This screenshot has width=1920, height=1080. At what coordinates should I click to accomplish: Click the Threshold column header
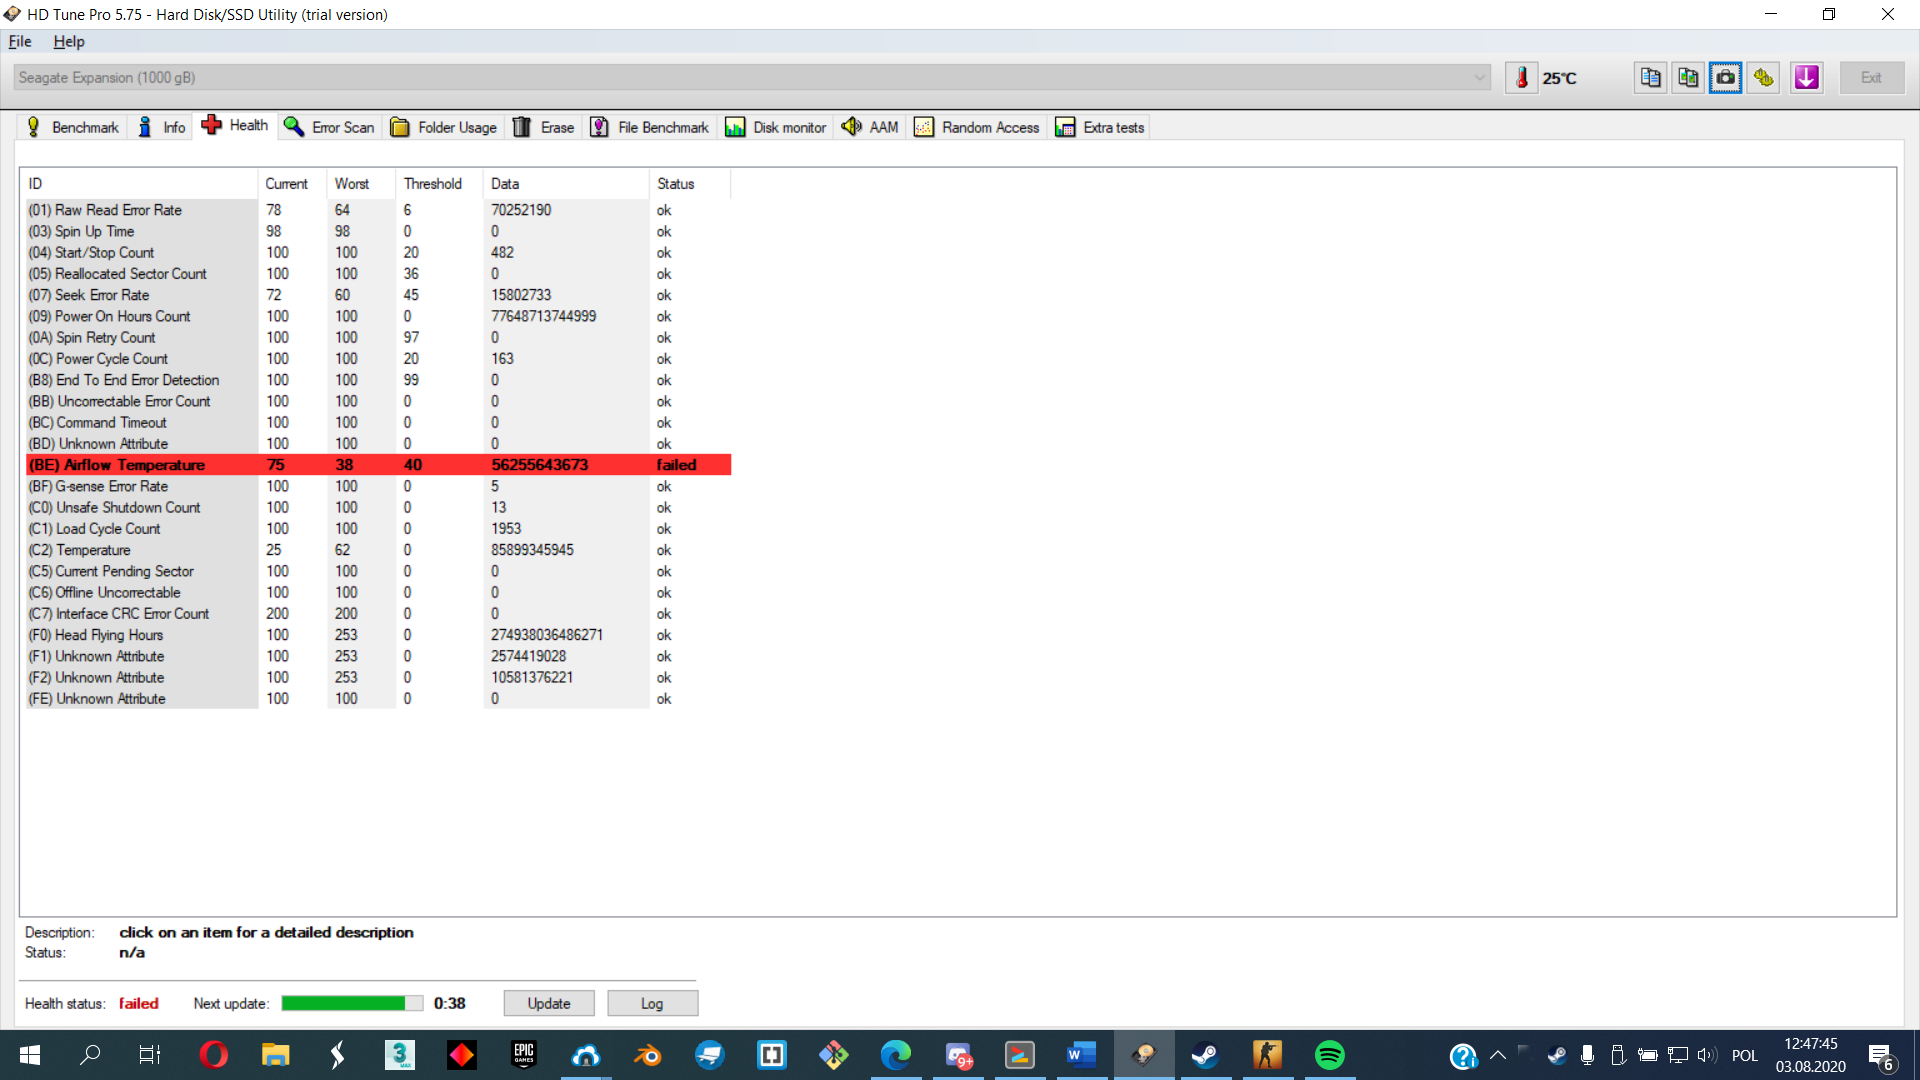(432, 184)
